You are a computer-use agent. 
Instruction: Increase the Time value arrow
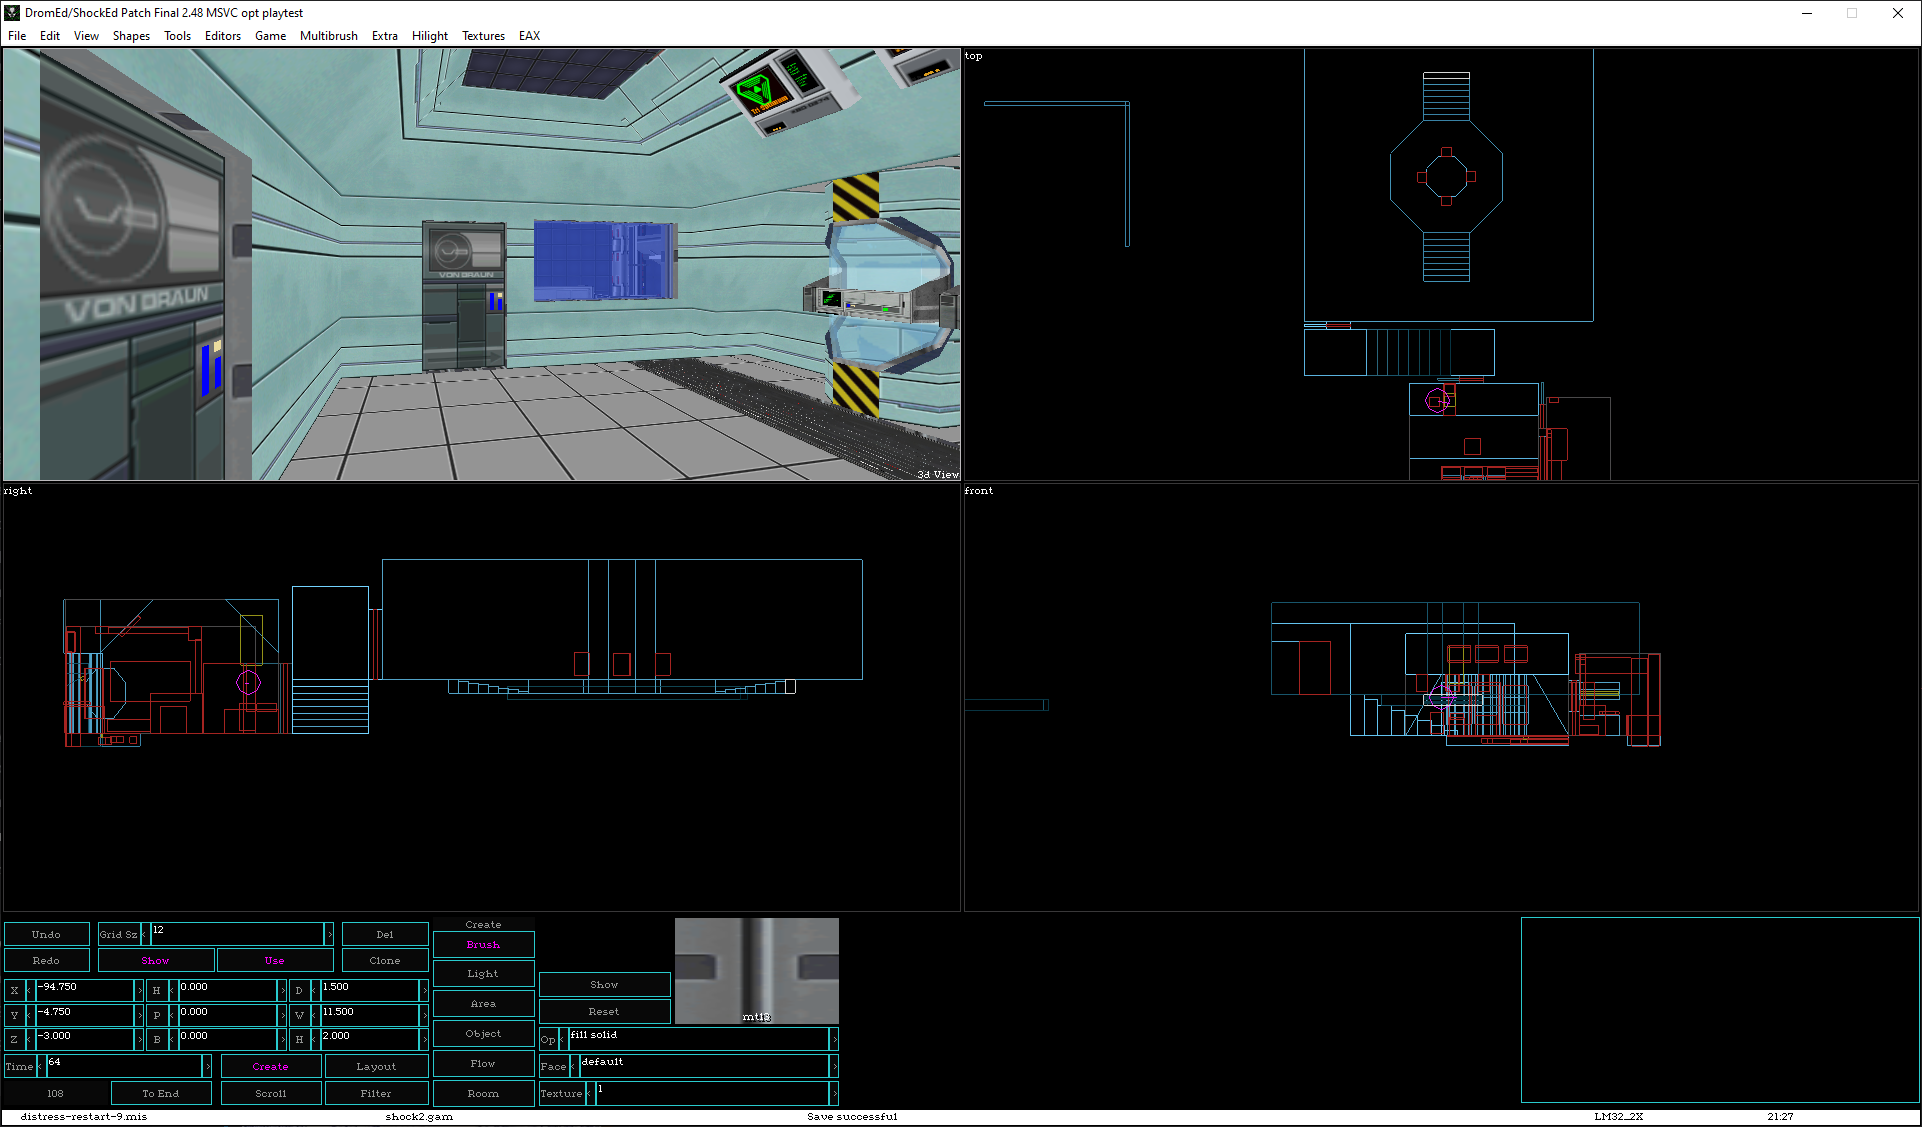click(207, 1066)
